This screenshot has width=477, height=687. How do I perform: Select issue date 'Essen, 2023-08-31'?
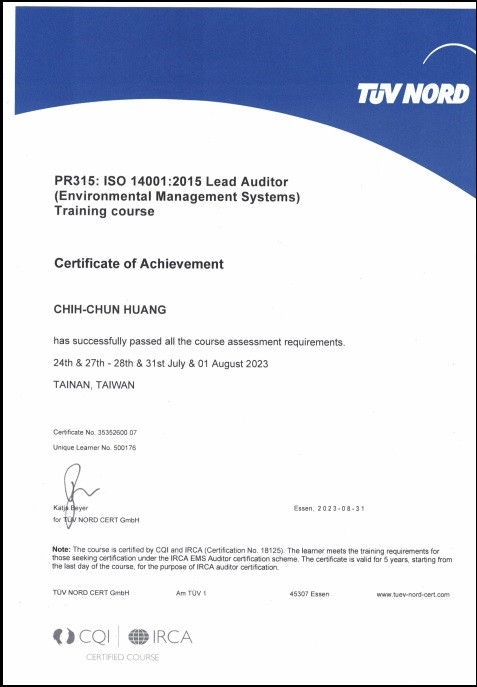pos(329,509)
